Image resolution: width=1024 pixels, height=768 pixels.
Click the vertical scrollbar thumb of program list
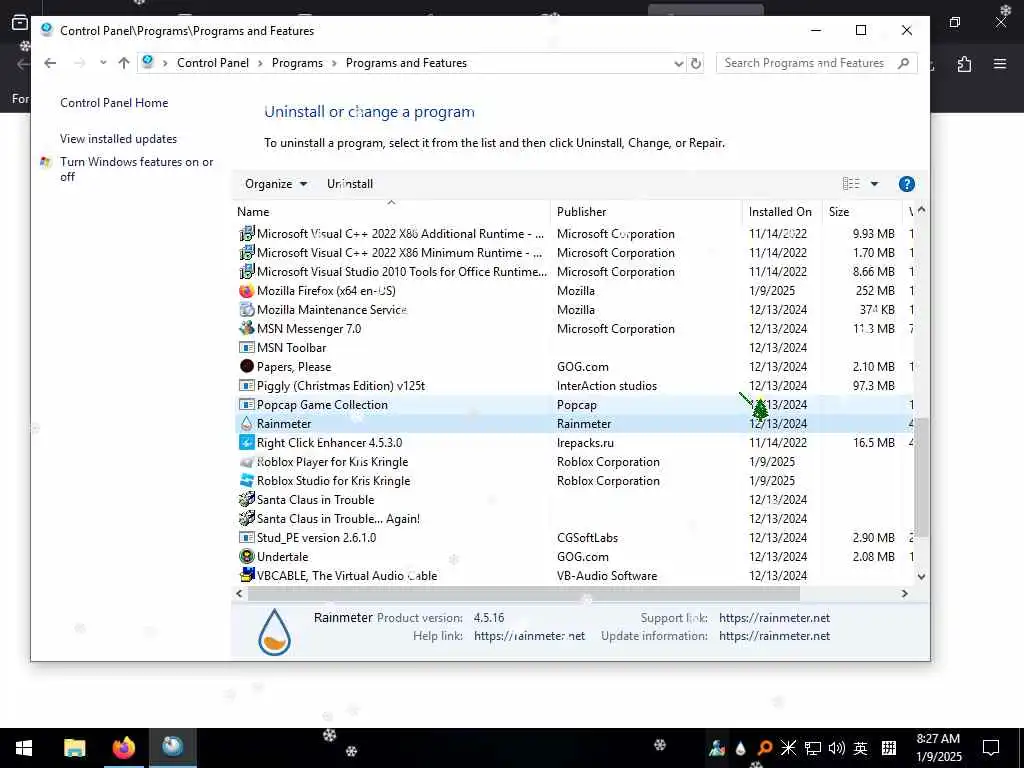921,477
